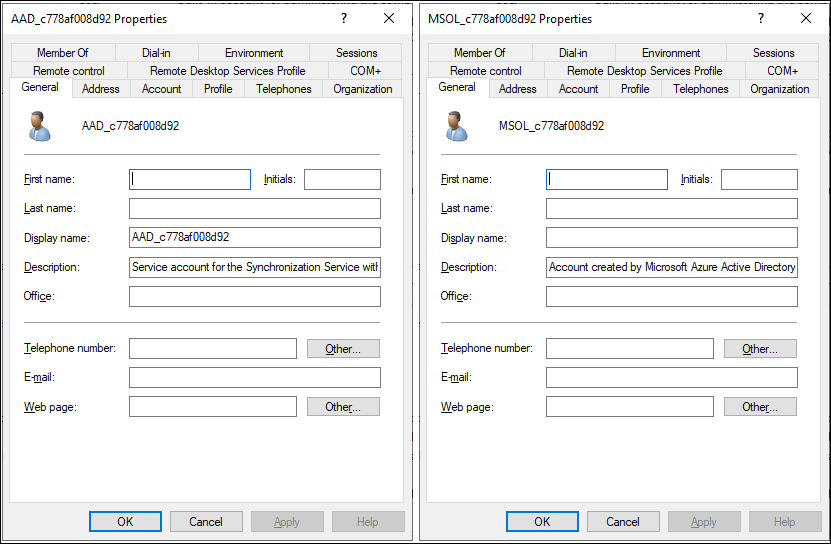Open the Remote control tab in the MSOL window
This screenshot has width=831, height=544.
pos(486,71)
